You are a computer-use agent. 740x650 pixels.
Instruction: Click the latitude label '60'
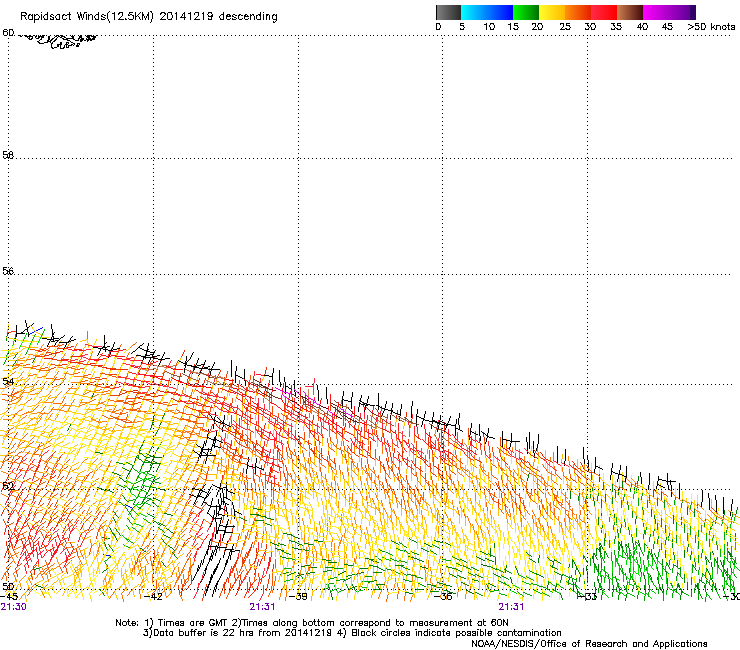(8, 33)
